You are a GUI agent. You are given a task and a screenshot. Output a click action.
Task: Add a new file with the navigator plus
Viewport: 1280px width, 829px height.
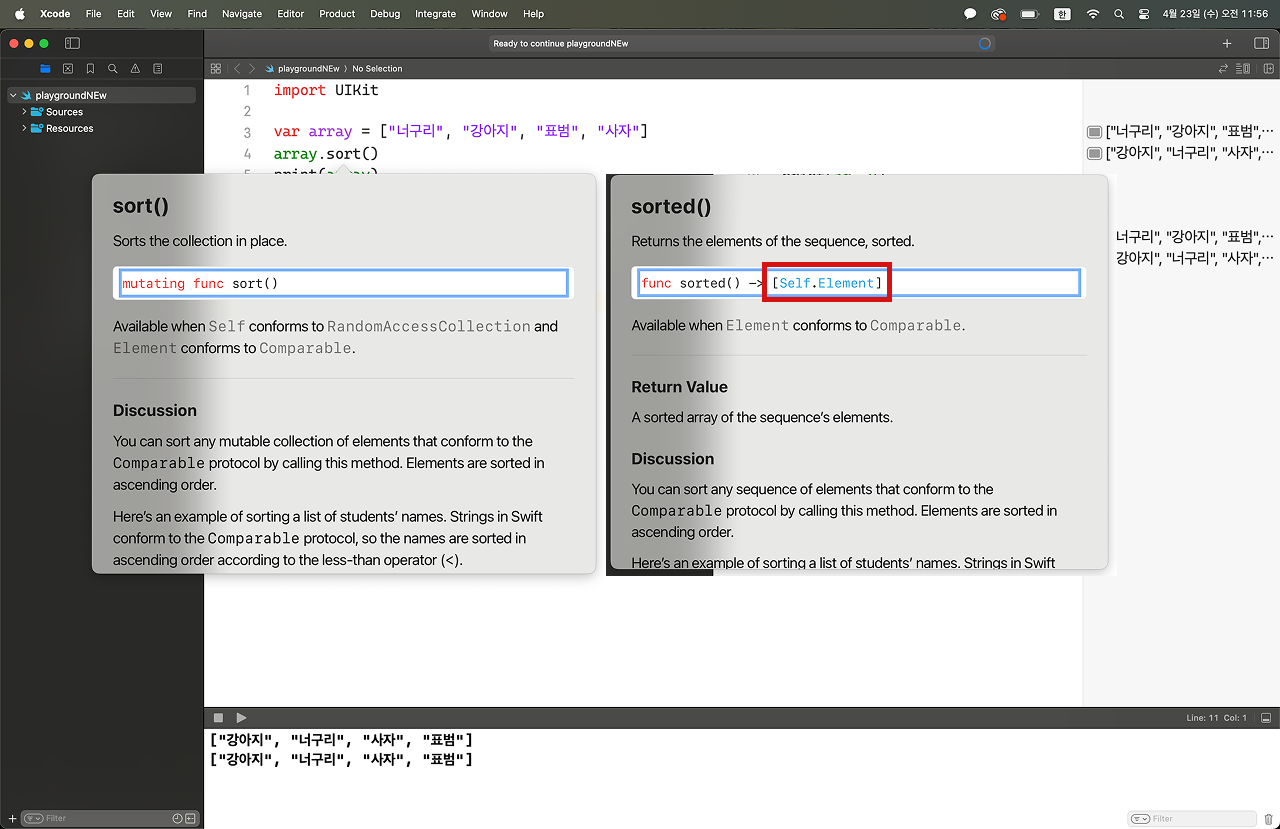pyautogui.click(x=12, y=818)
